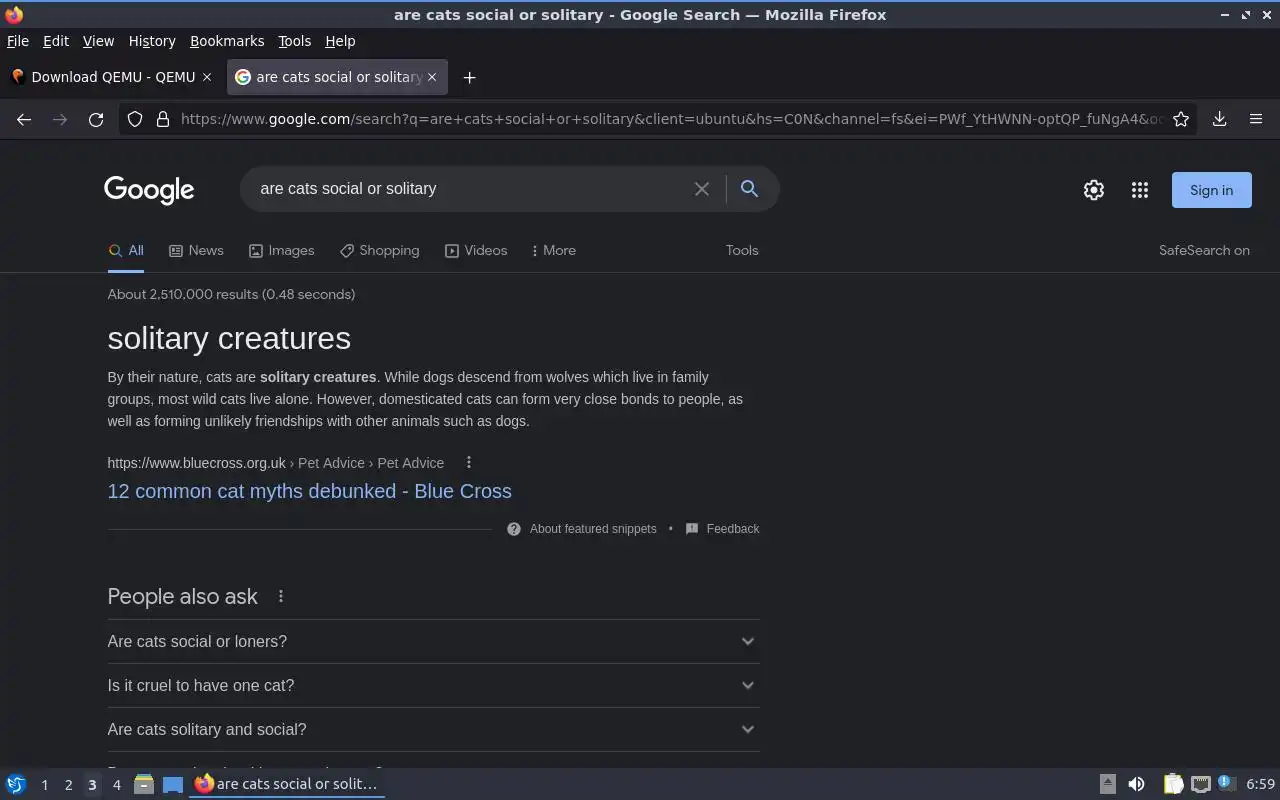Click the Google logo
Image resolution: width=1280 pixels, height=800 pixels.
tap(149, 190)
